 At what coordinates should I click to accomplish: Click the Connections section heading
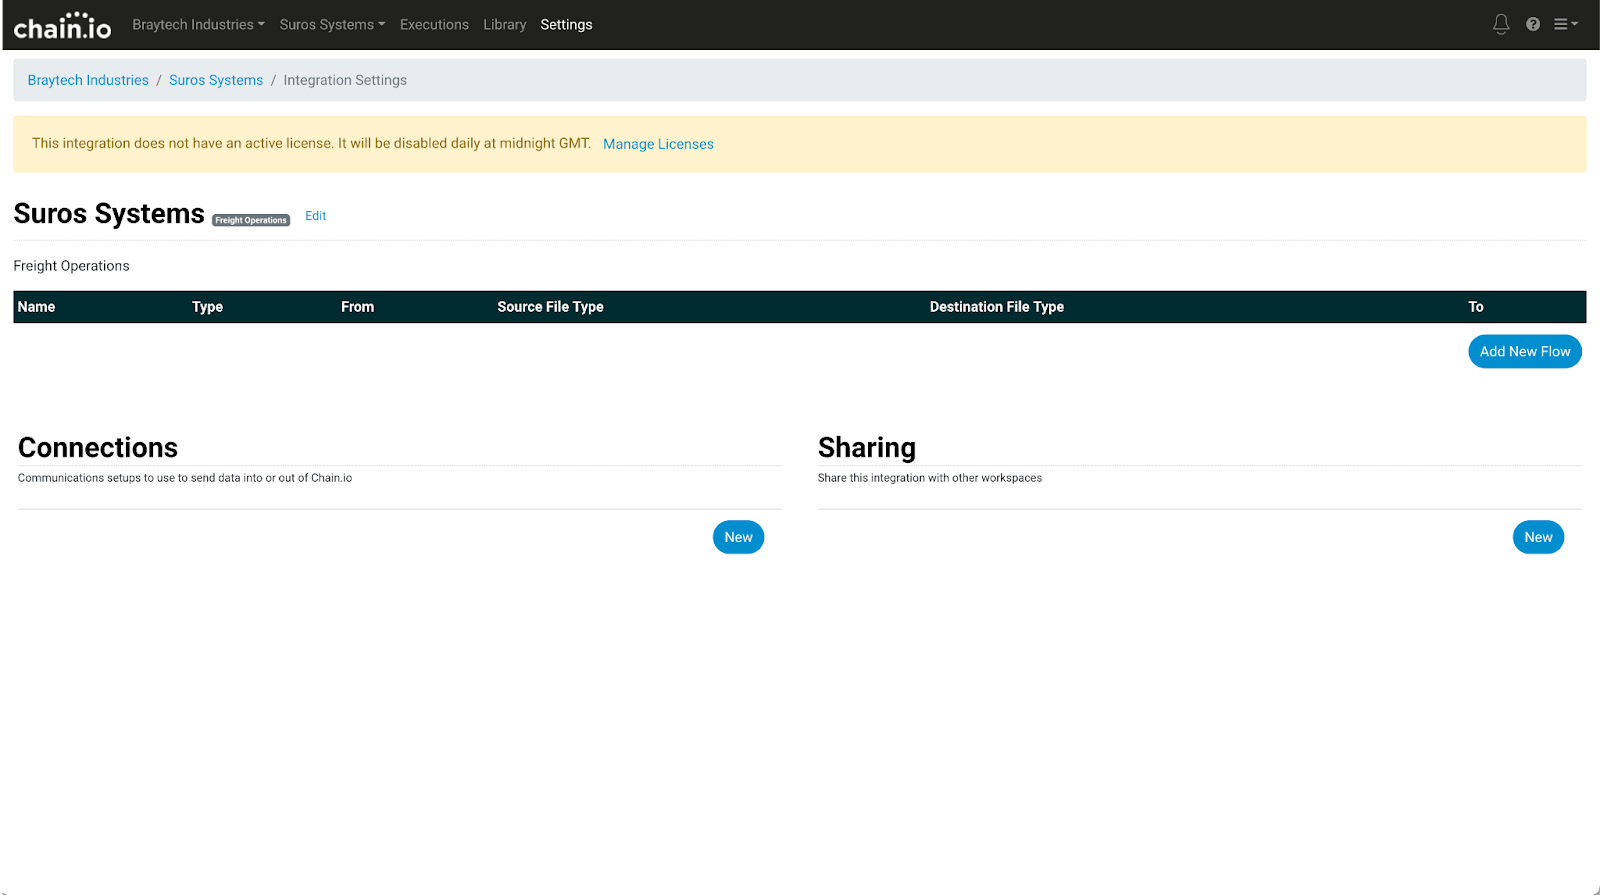[x=98, y=447]
